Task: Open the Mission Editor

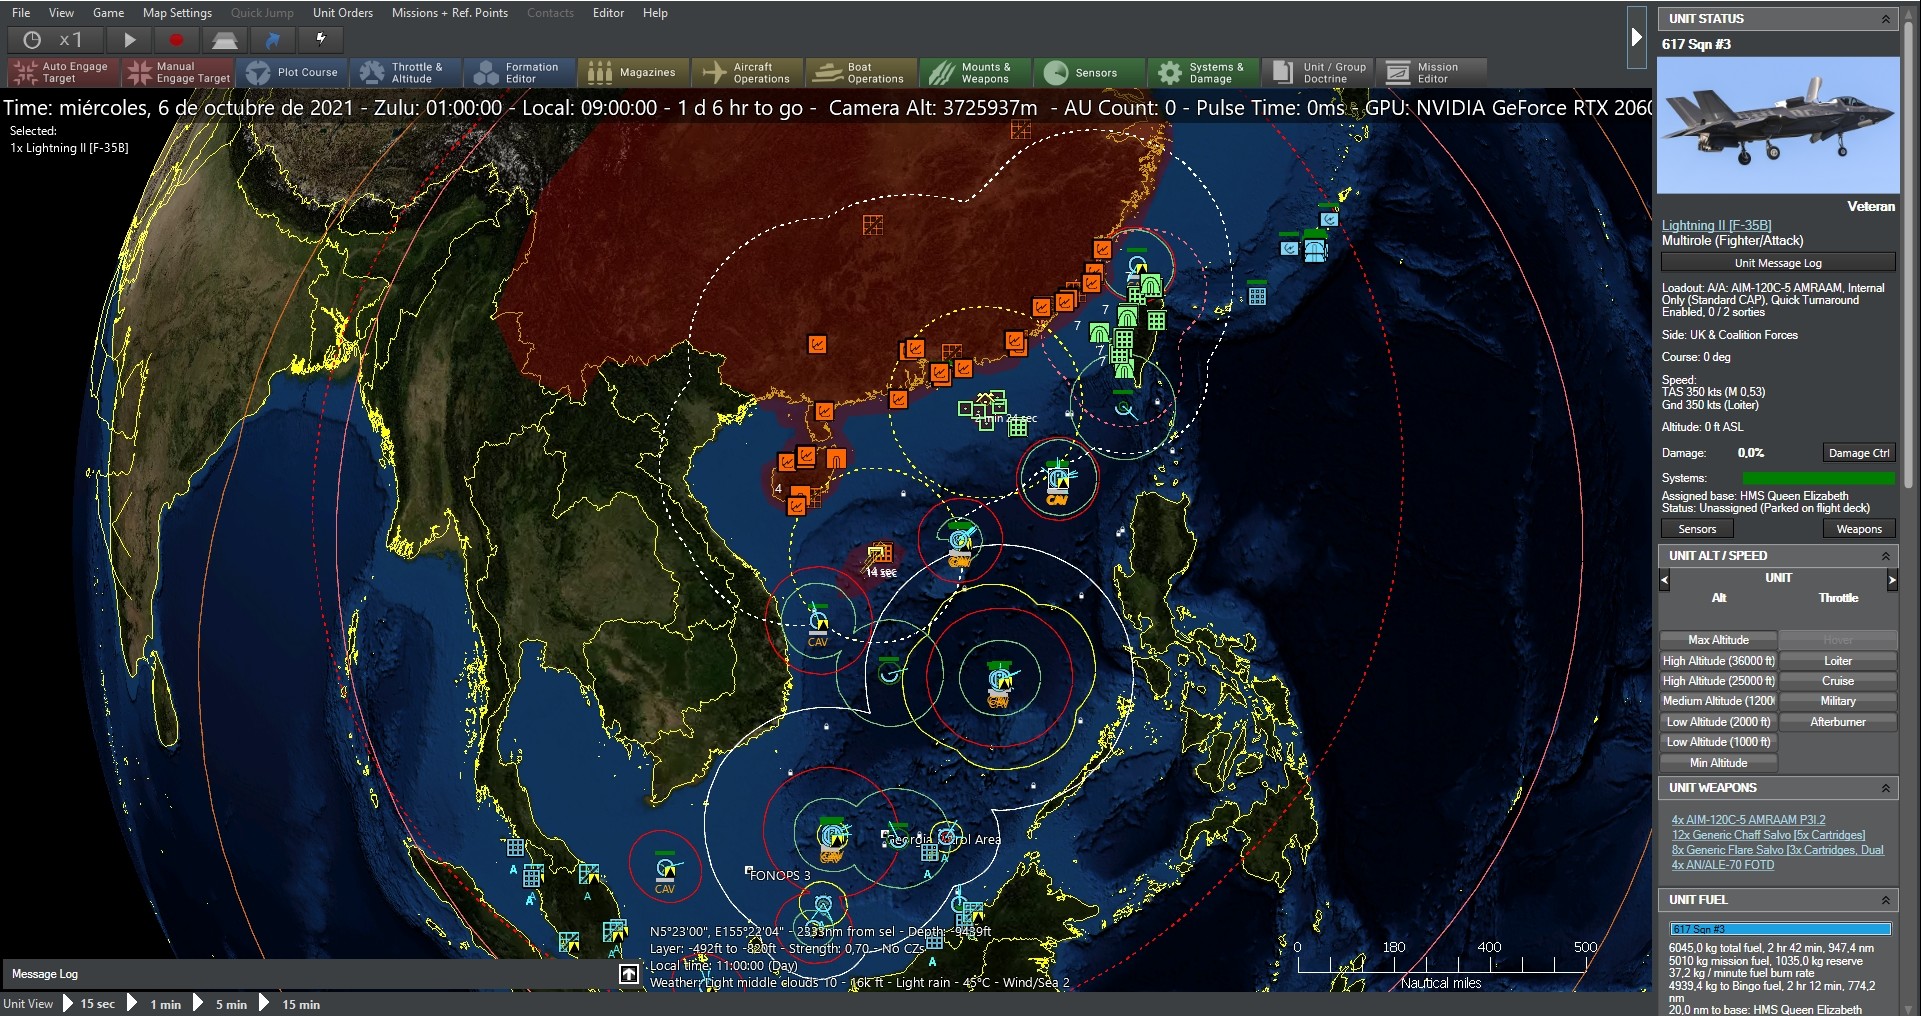Action: tap(1432, 71)
